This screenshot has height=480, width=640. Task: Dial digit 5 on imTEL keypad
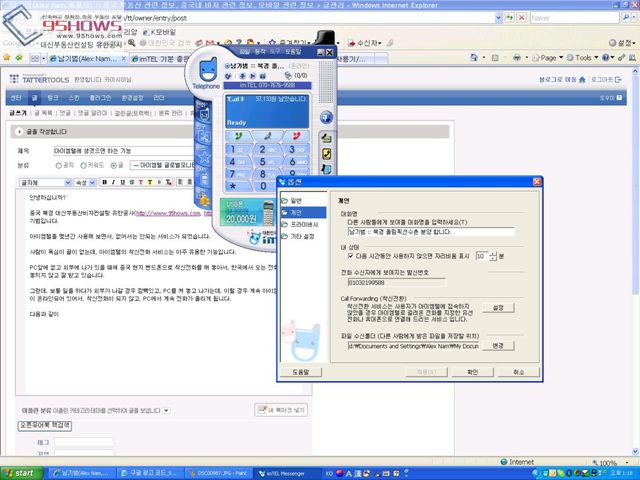(267, 162)
